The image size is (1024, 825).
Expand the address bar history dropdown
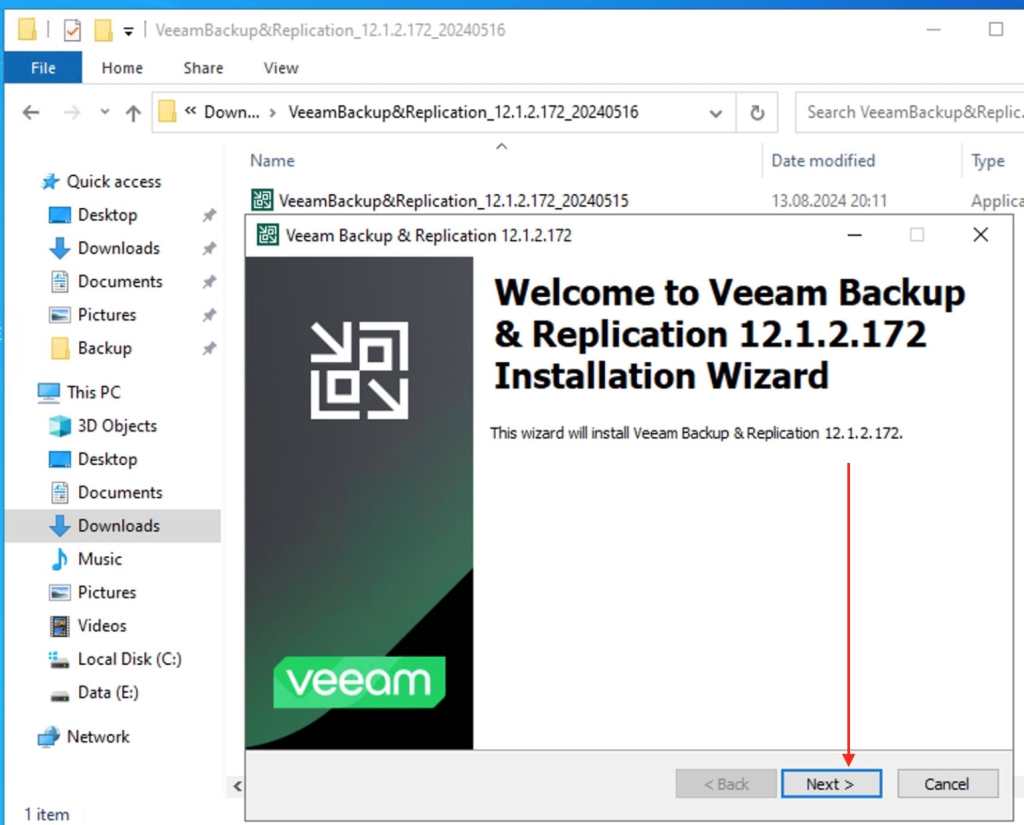[716, 114]
